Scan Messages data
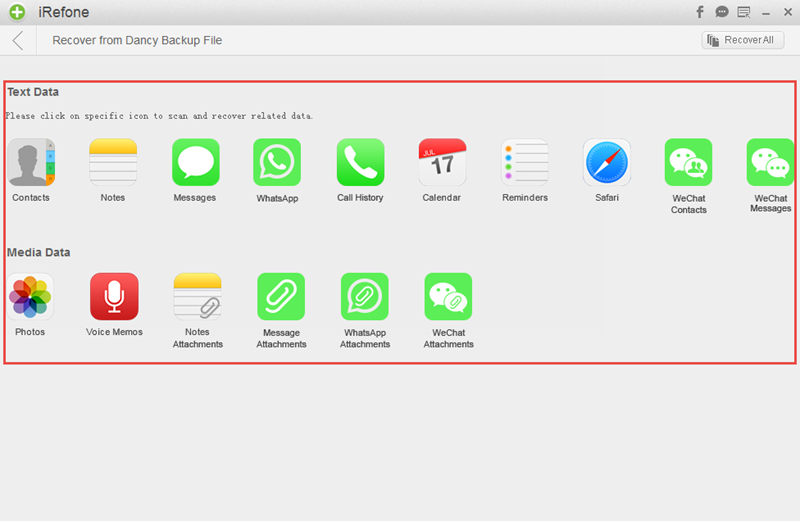The width and height of the screenshot is (800, 521). pos(195,162)
